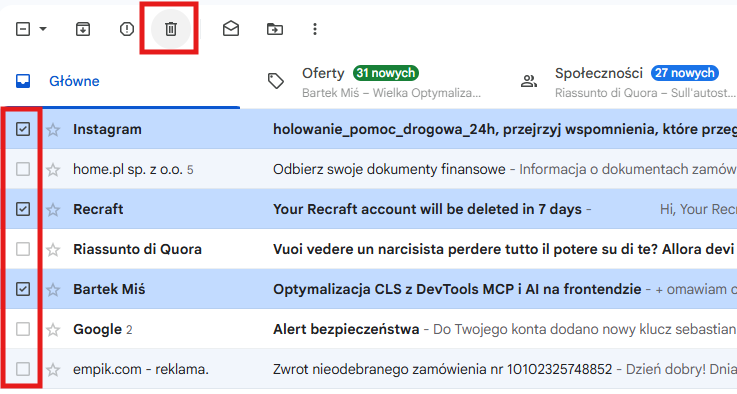
Task: Open the Move to folder icon
Action: point(275,29)
